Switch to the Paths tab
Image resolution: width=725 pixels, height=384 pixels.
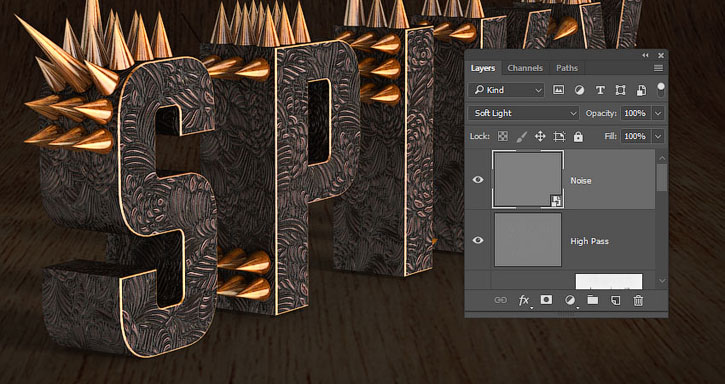tap(567, 68)
